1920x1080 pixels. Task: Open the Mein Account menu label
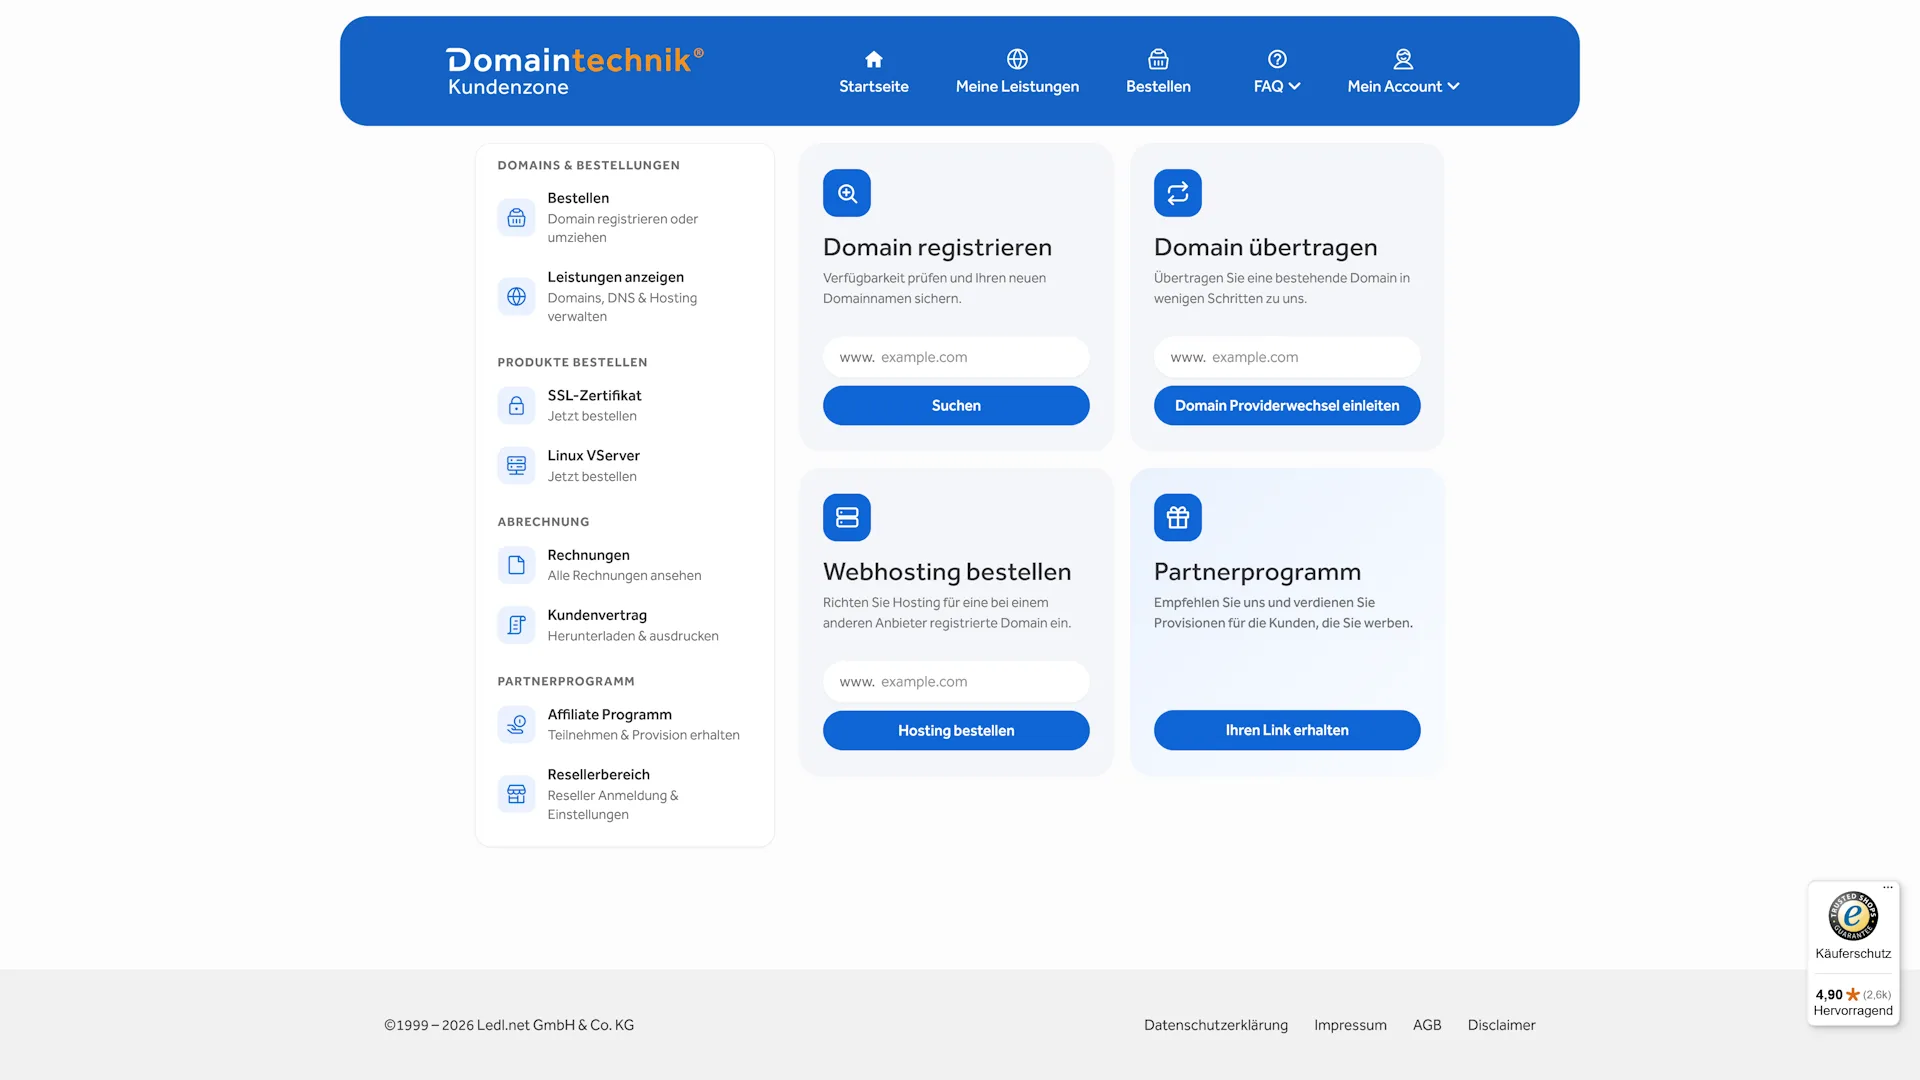[1394, 86]
